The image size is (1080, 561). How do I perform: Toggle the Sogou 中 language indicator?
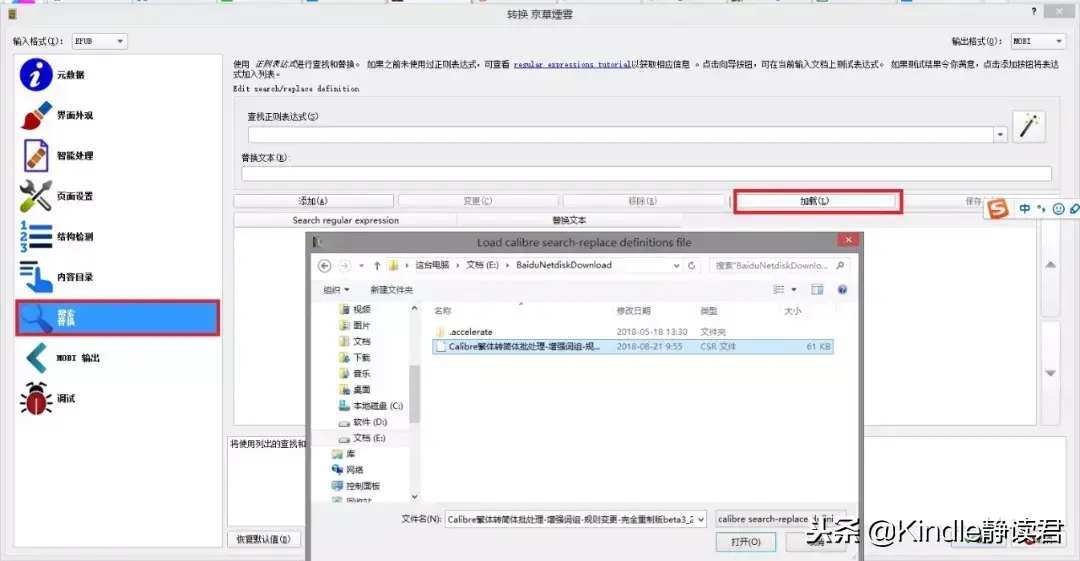[1025, 208]
